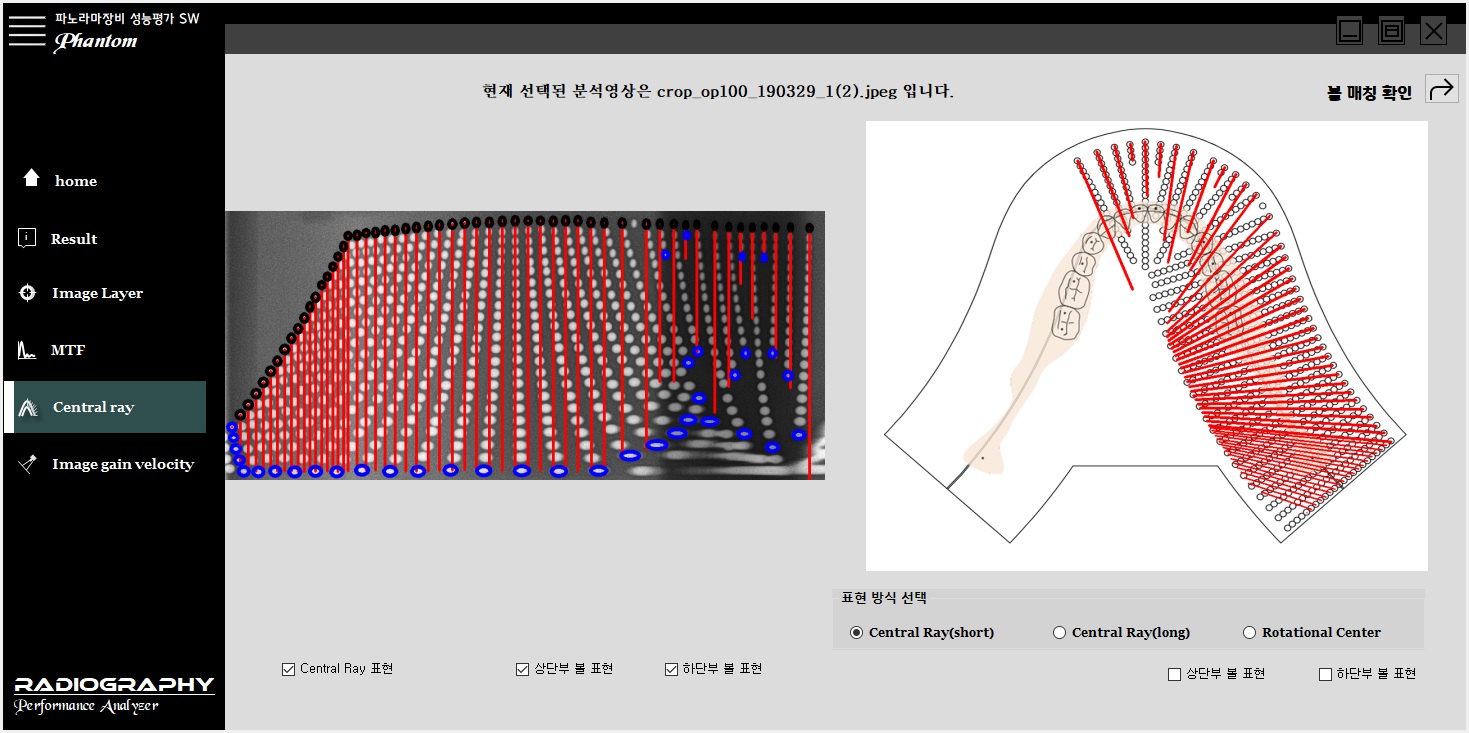Click the RADIOGRAPHY Performance Analyzer logo

click(x=114, y=694)
